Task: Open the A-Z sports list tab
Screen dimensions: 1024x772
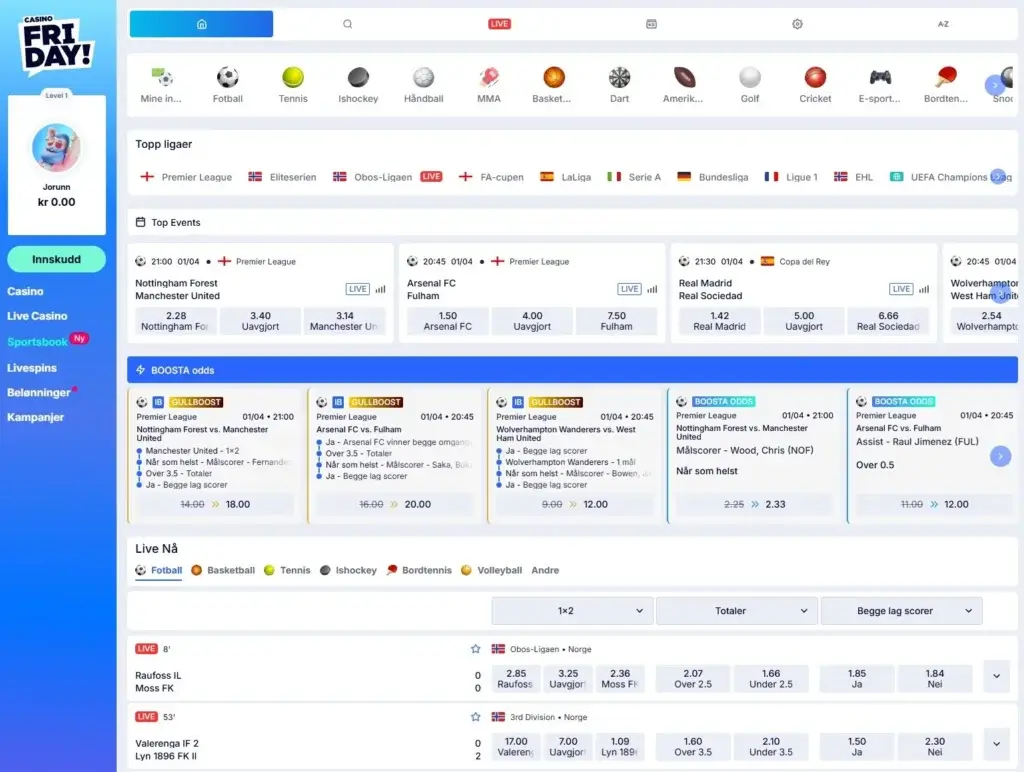Action: (943, 24)
